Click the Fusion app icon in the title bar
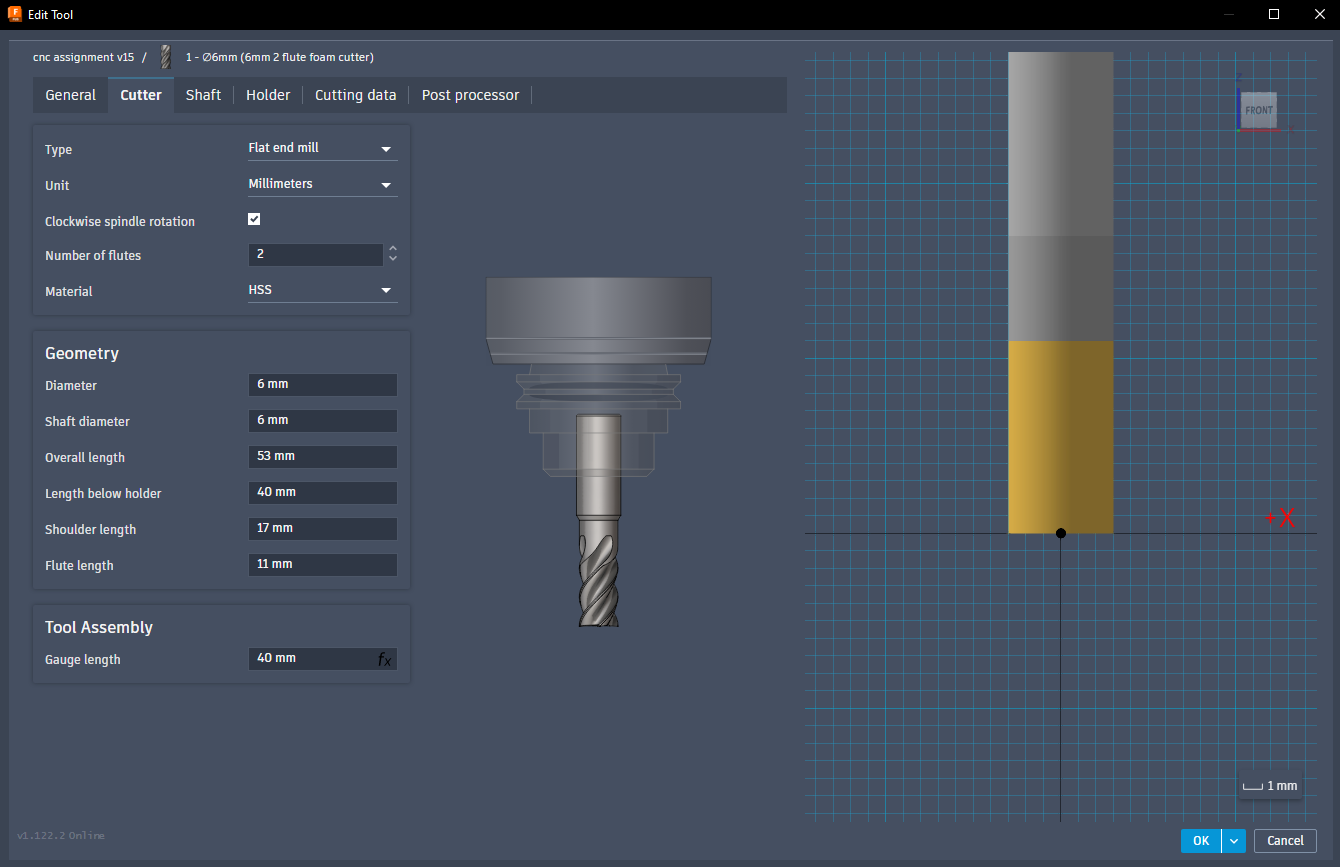This screenshot has height=867, width=1340. click(15, 14)
